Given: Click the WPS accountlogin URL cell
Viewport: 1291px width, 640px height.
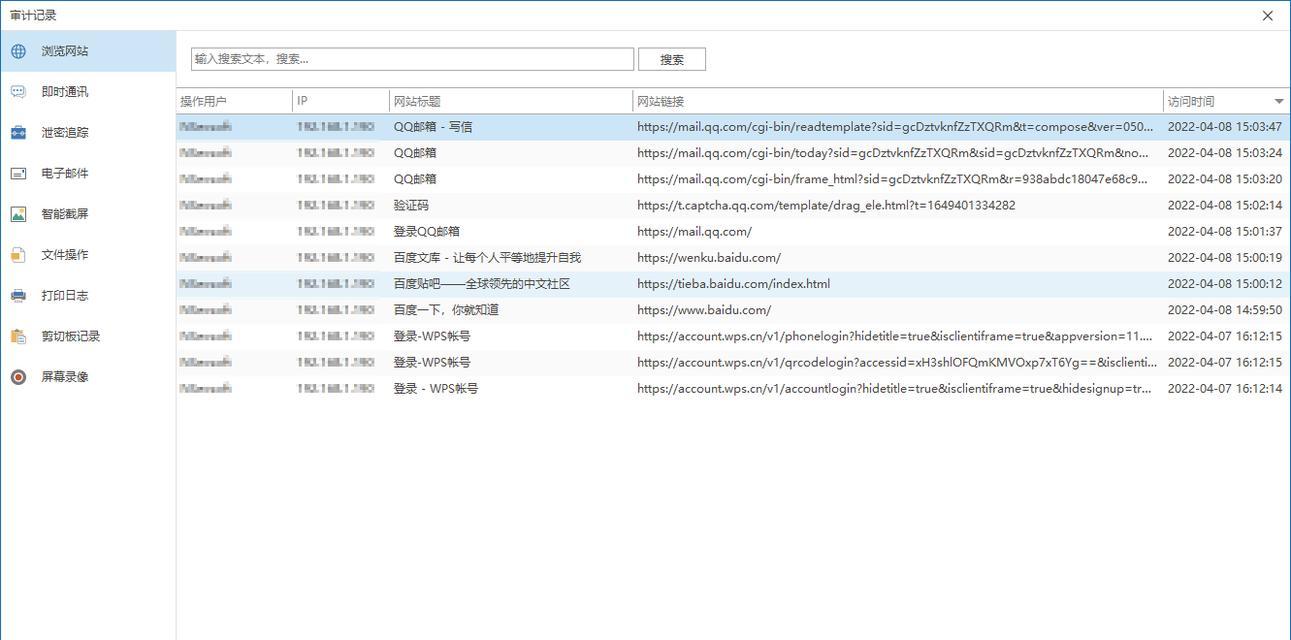Looking at the screenshot, I should click(895, 388).
